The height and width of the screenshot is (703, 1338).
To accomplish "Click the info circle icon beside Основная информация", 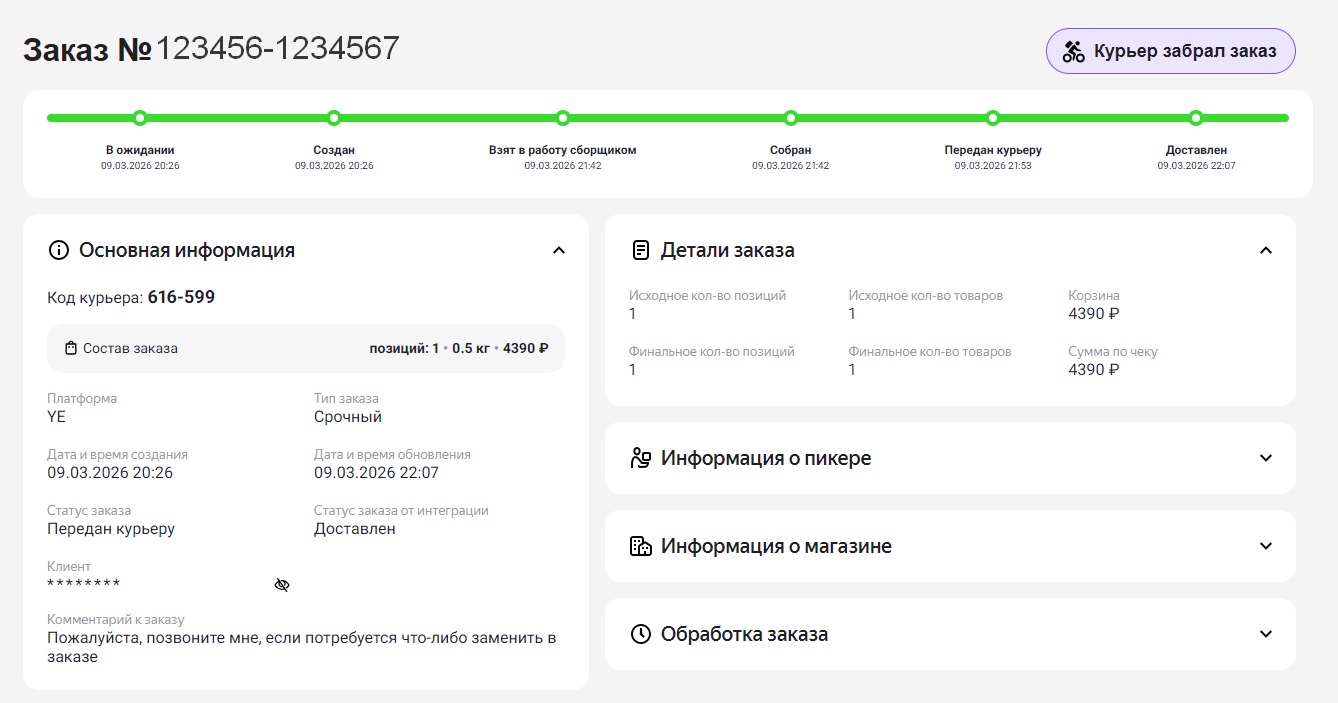I will point(59,250).
